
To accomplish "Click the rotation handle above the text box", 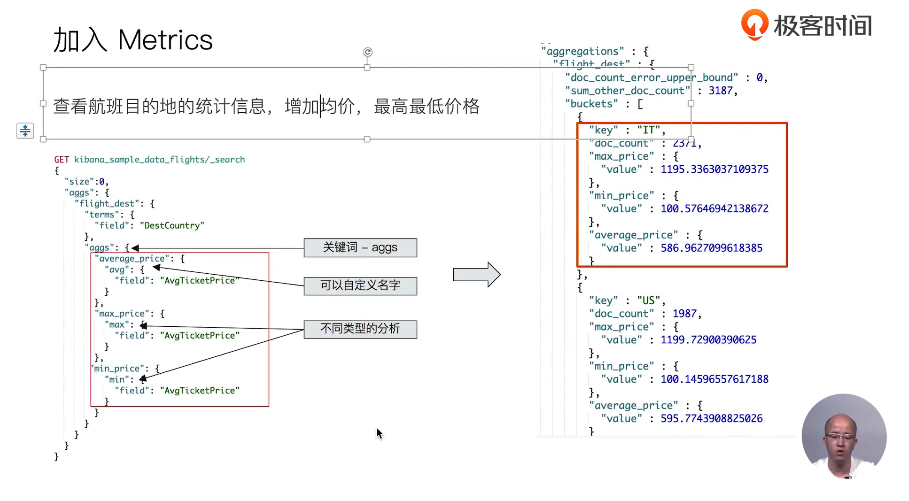I will point(367,51).
